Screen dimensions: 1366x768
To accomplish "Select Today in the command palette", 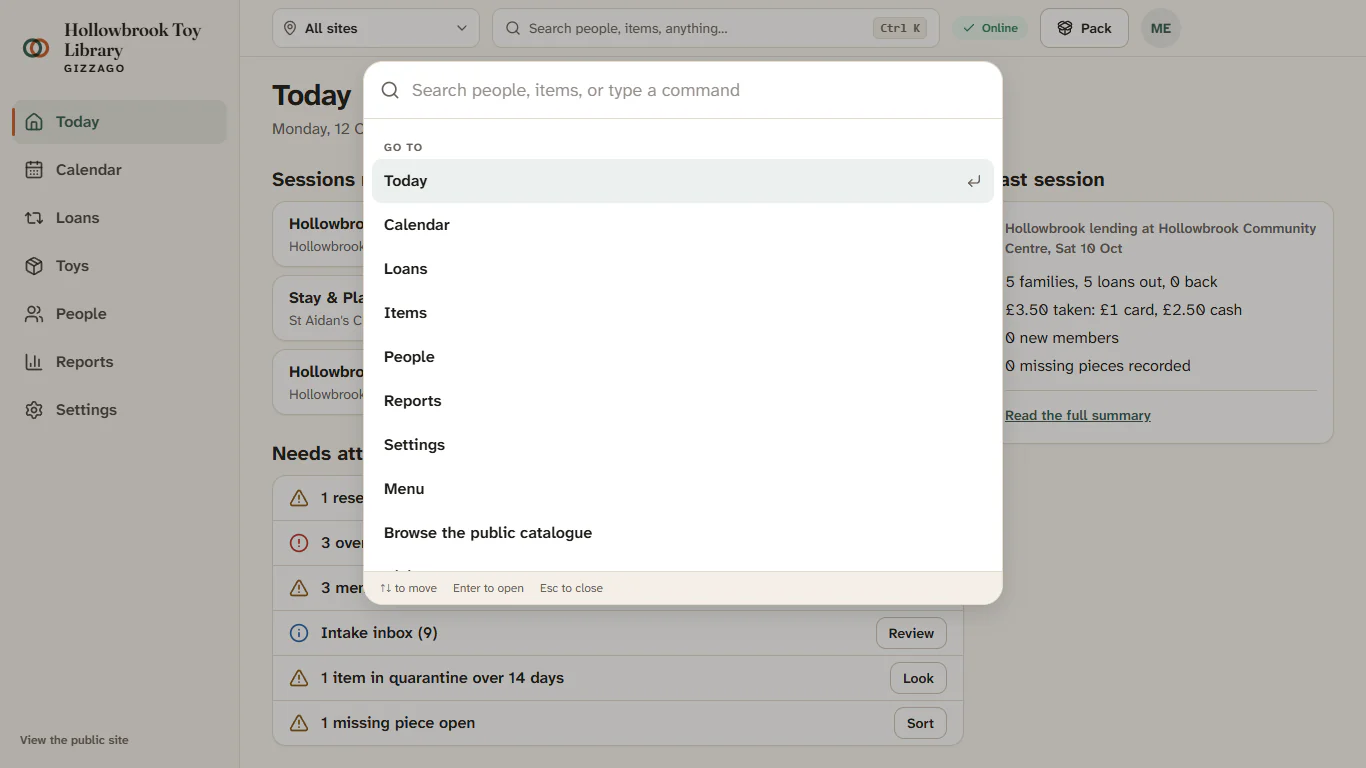I will (683, 181).
